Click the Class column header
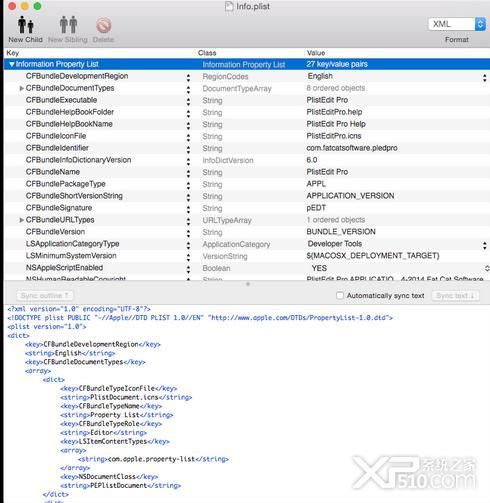The width and height of the screenshot is (490, 503). [x=207, y=53]
